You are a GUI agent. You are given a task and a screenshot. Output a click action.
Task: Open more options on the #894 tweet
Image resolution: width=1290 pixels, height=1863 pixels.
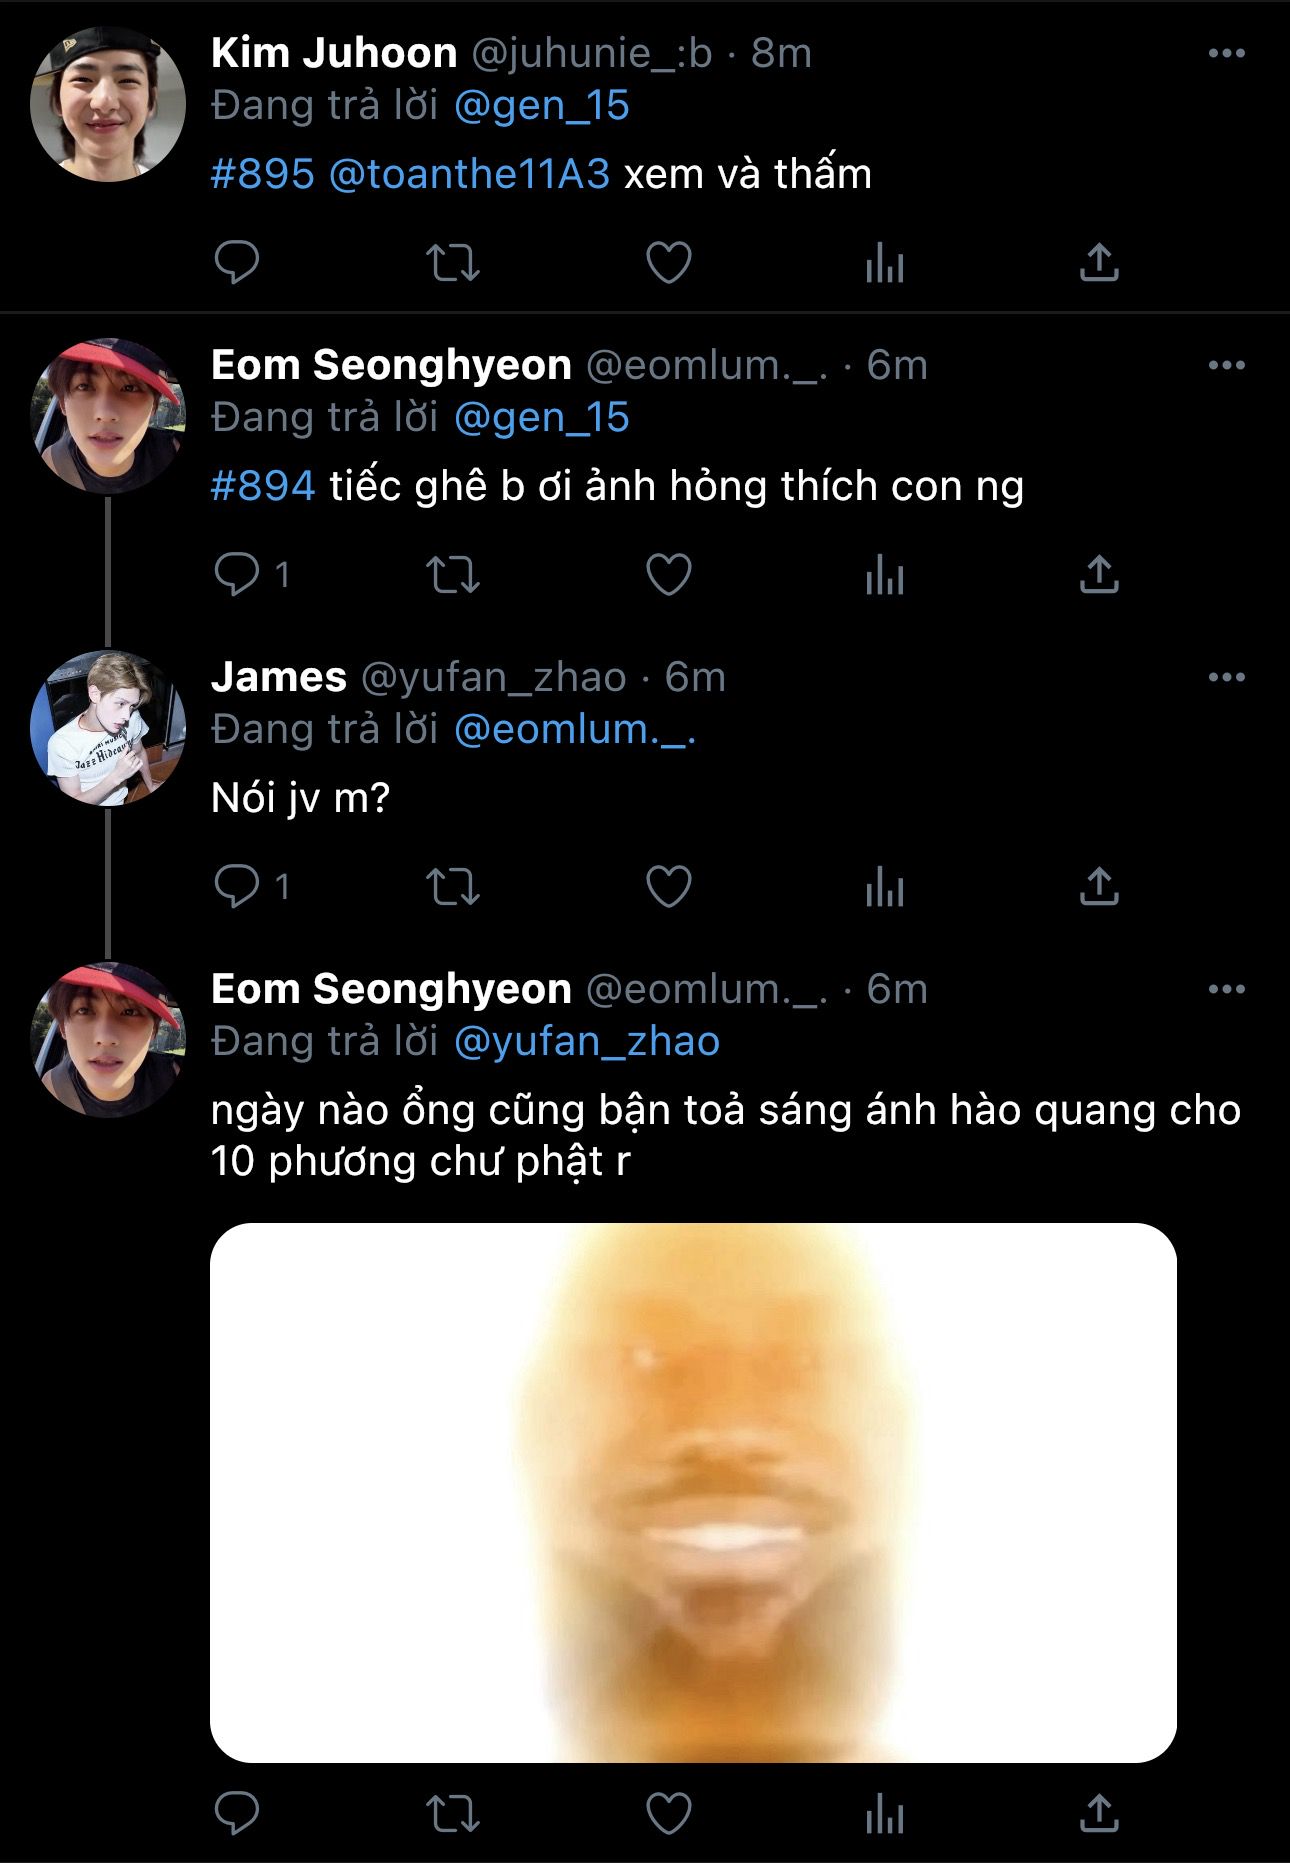click(x=1226, y=365)
